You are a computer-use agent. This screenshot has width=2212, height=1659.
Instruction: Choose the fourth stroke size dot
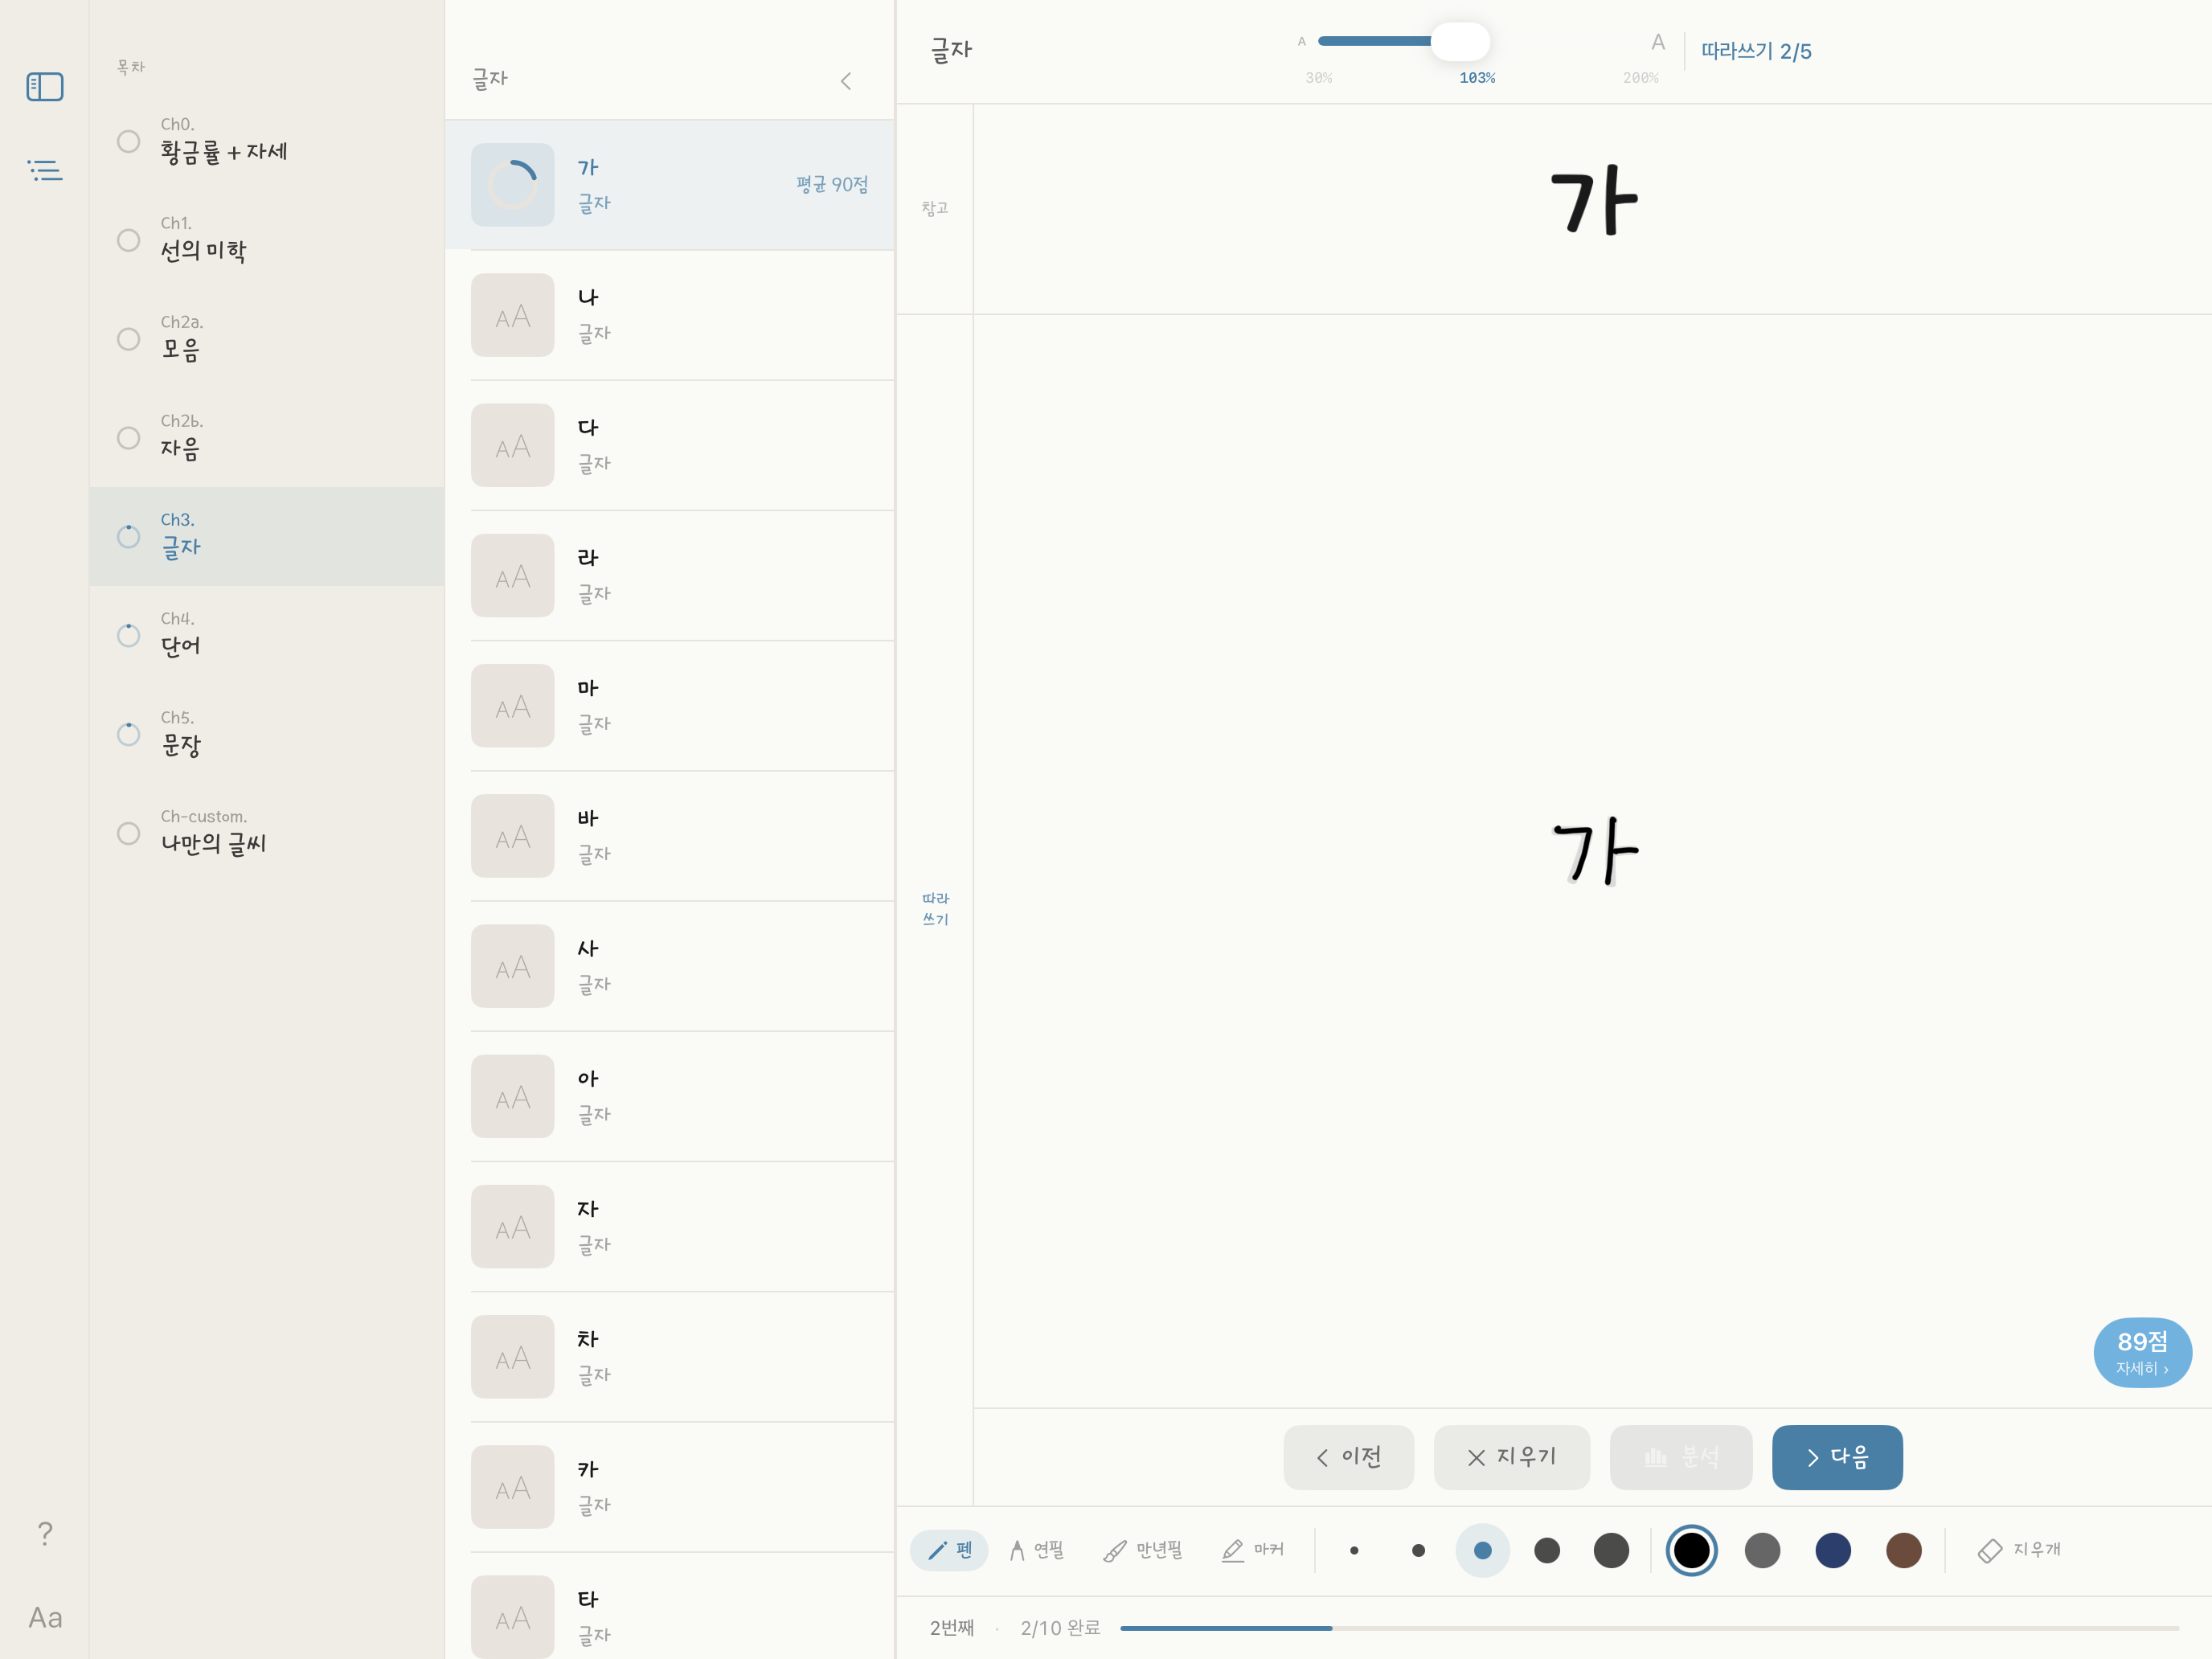coord(1547,1550)
